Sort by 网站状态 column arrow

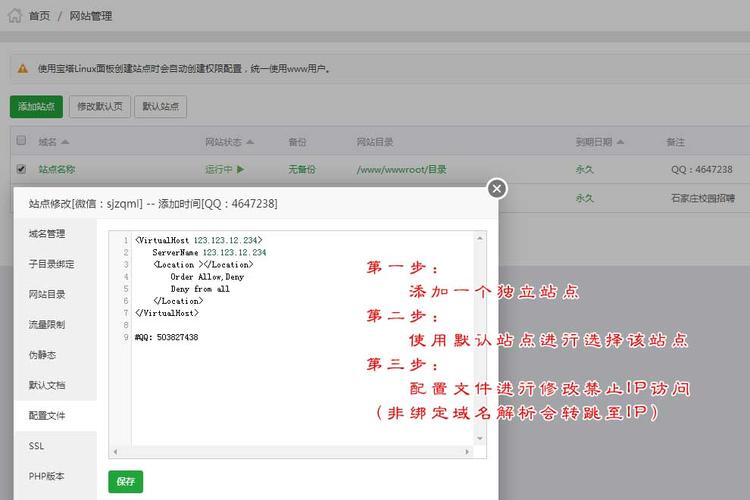point(250,142)
